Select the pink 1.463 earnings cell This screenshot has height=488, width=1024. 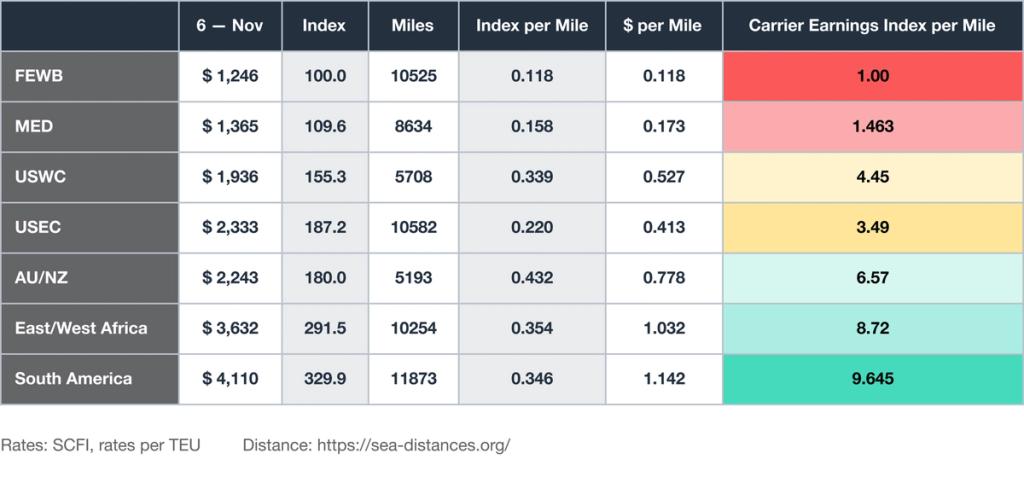click(x=872, y=126)
